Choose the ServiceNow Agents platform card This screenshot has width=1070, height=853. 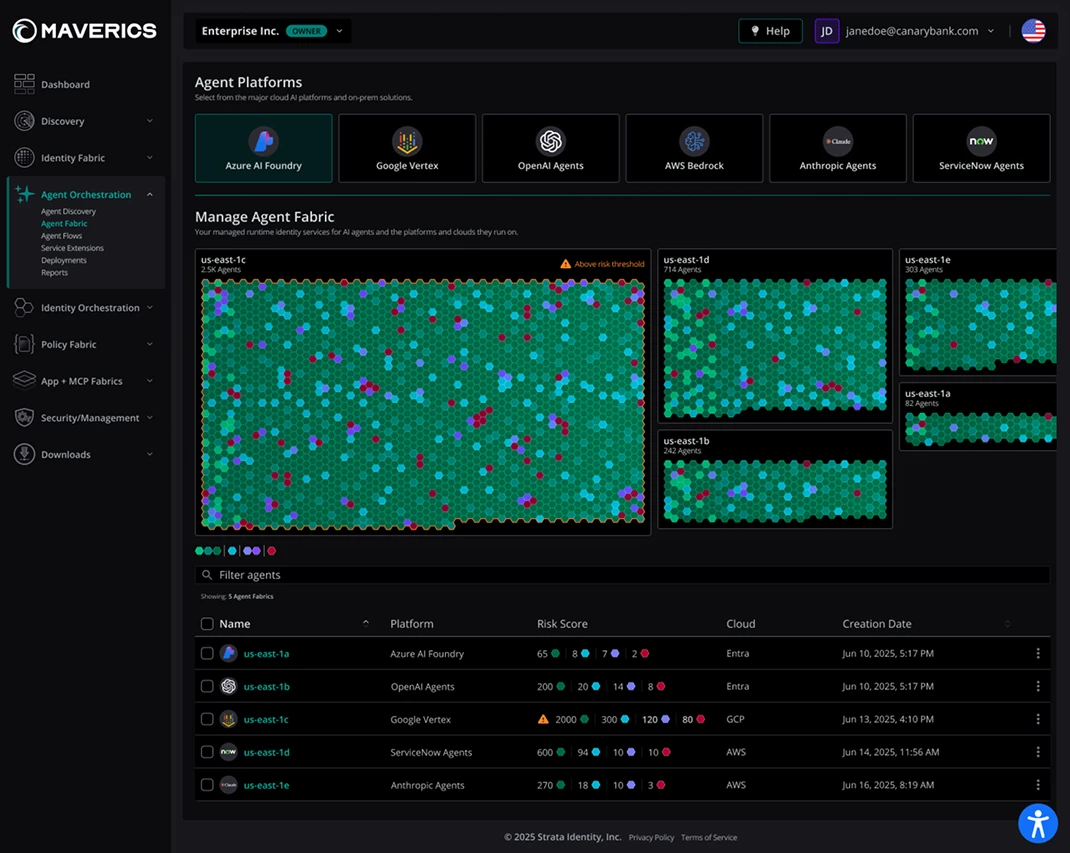coord(981,148)
